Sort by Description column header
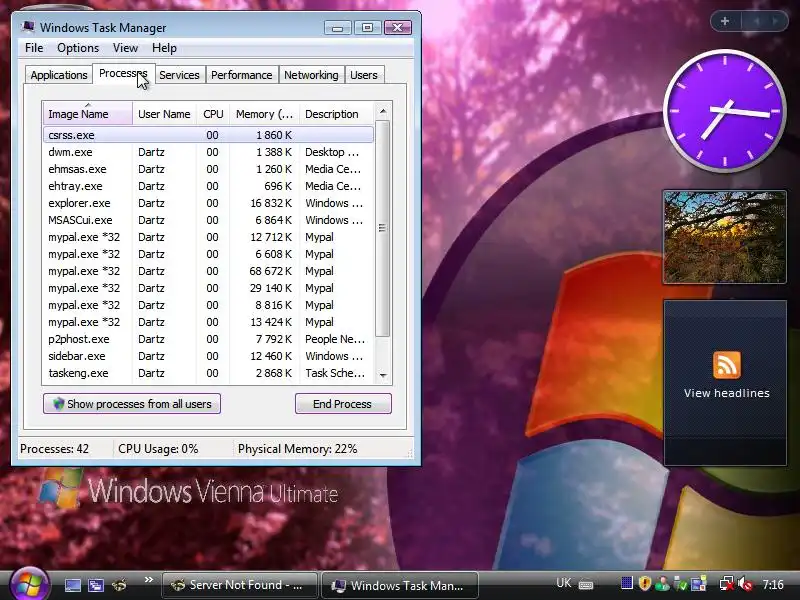 337,114
